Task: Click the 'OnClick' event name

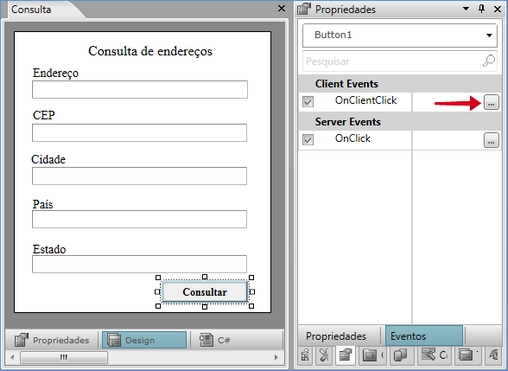Action: [353, 138]
